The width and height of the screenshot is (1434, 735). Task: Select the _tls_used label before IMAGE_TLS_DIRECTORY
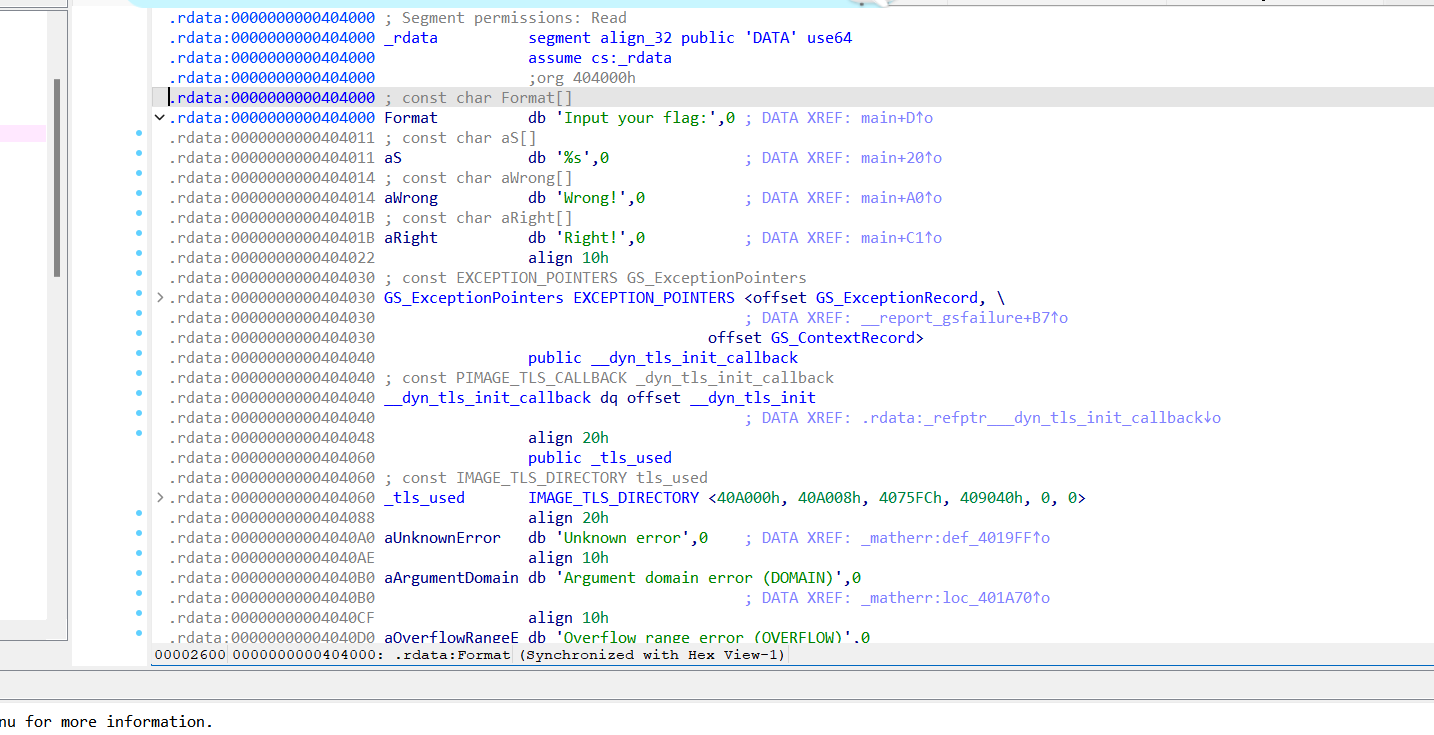coord(424,498)
